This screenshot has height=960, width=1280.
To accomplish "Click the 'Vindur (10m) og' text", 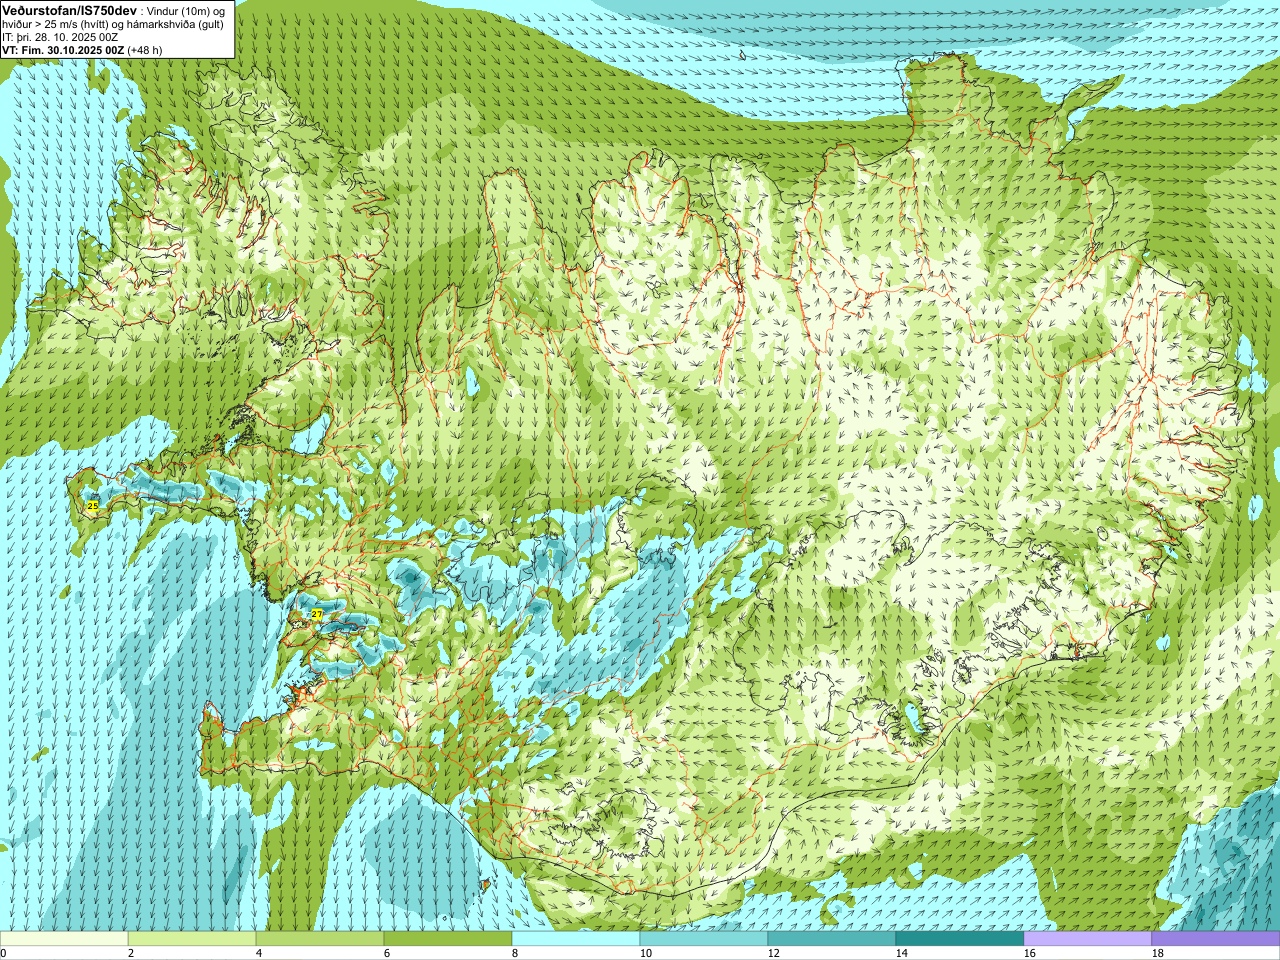I will pyautogui.click(x=186, y=11).
